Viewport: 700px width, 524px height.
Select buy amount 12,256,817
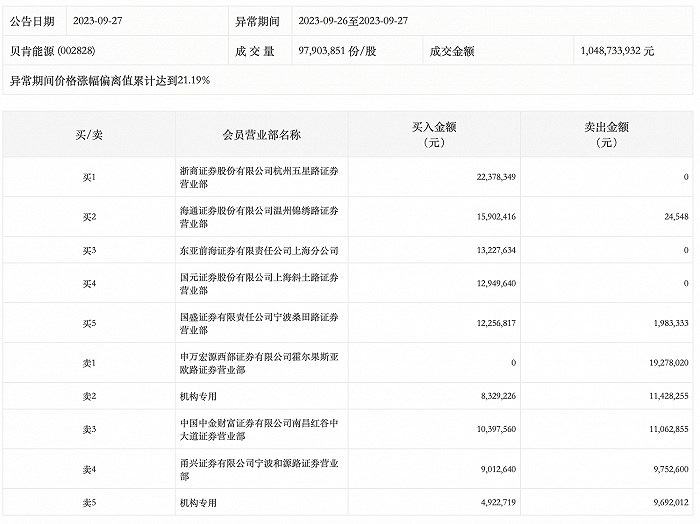pos(496,323)
